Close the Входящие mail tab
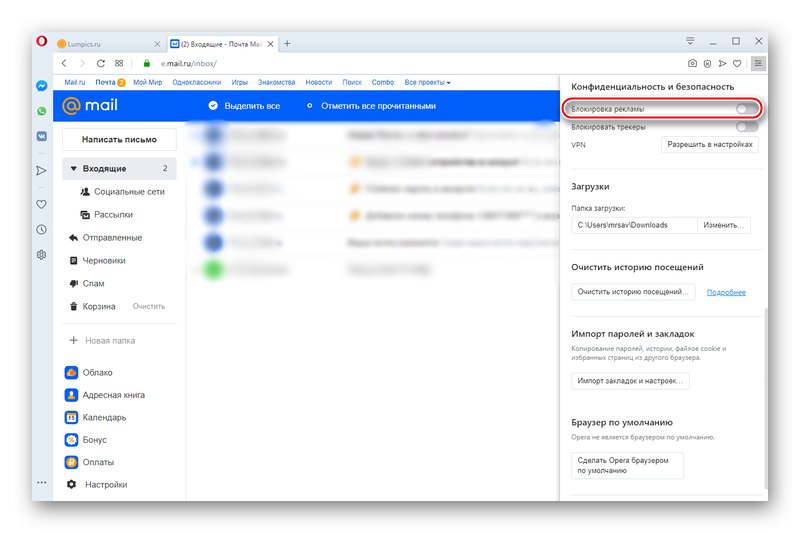This screenshot has width=800, height=533. click(270, 44)
